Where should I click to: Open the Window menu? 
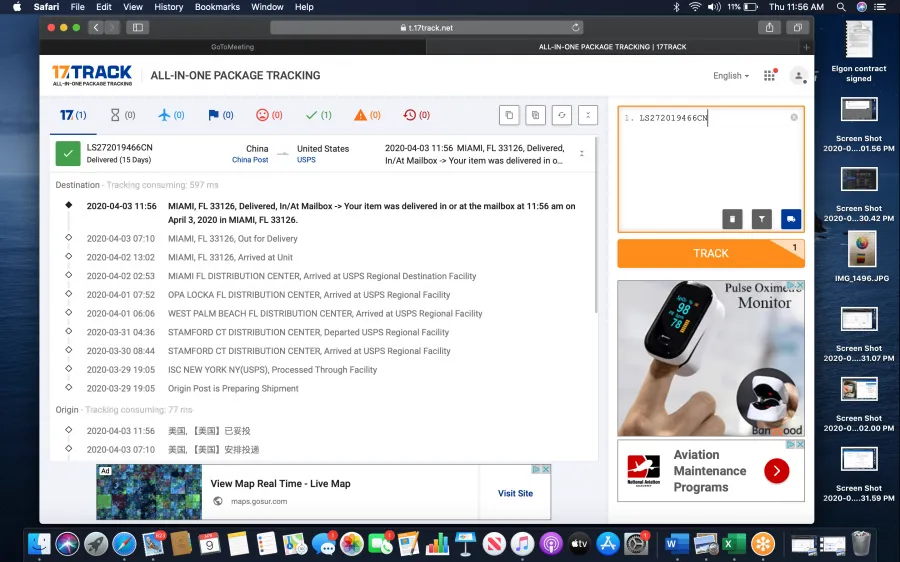click(x=267, y=7)
